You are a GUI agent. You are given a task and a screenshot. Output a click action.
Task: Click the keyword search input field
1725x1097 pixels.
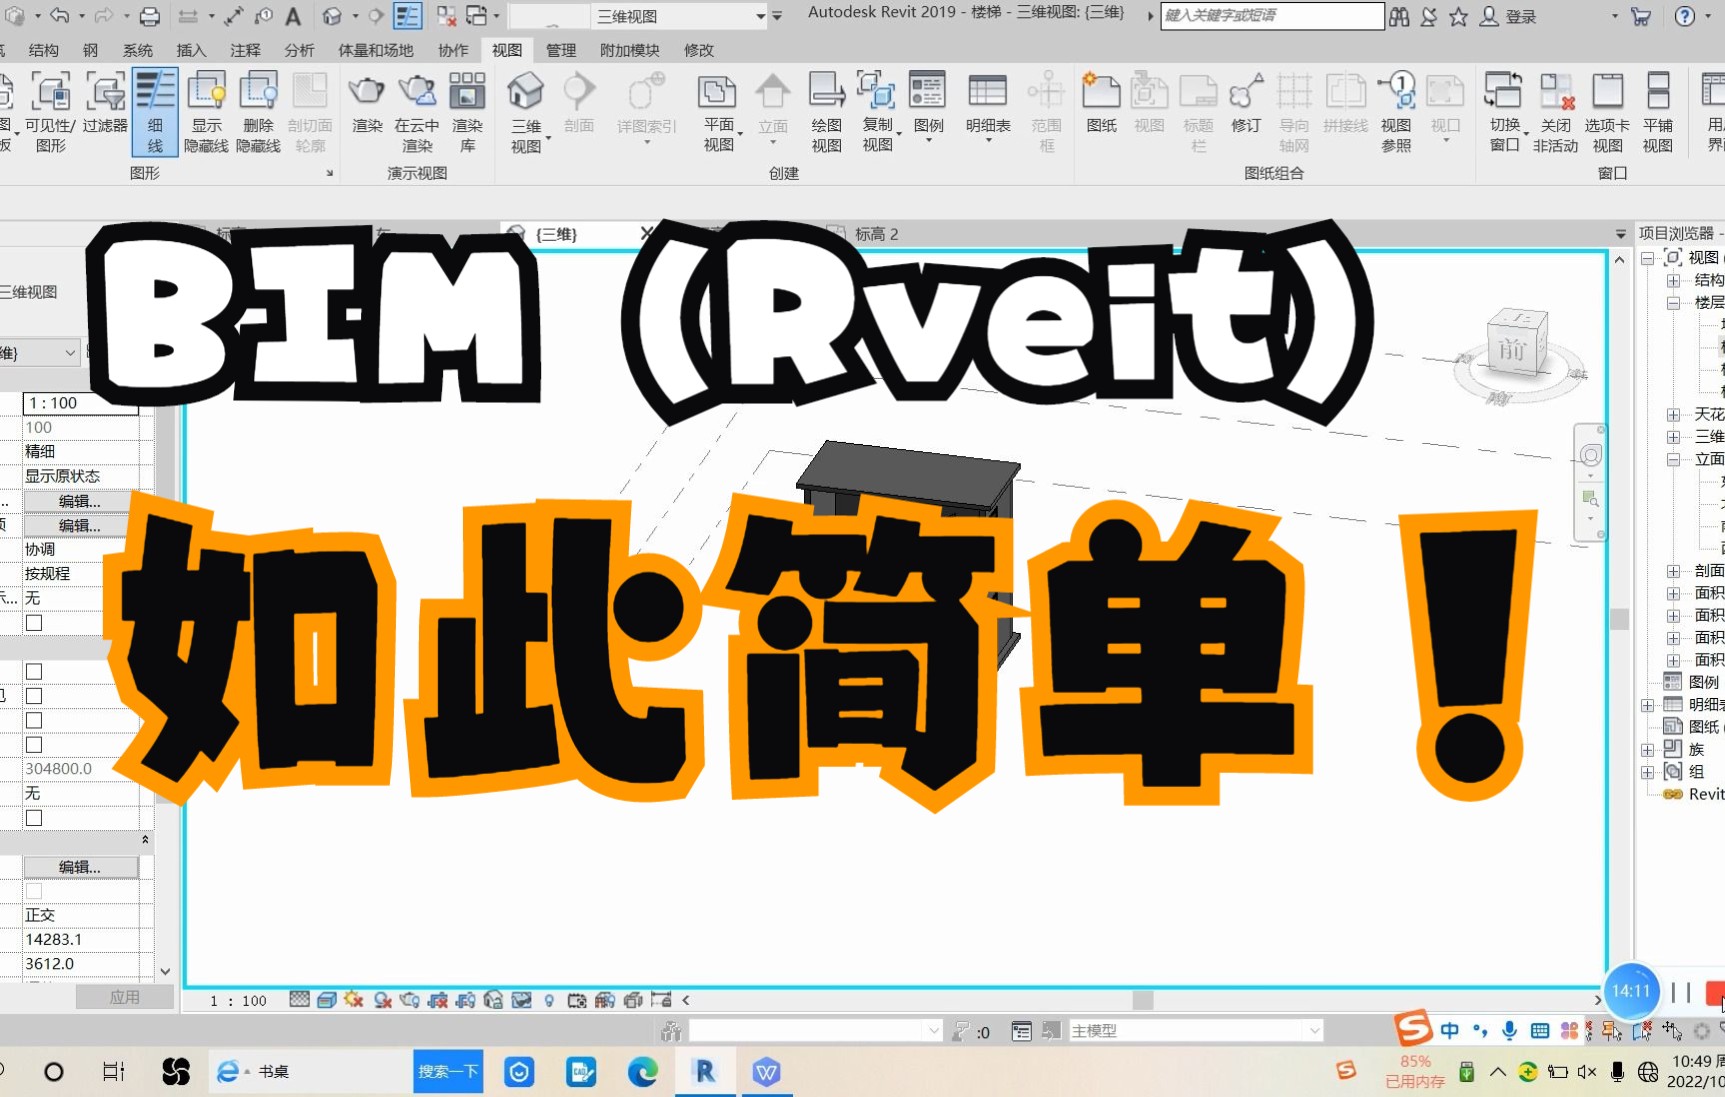1272,16
